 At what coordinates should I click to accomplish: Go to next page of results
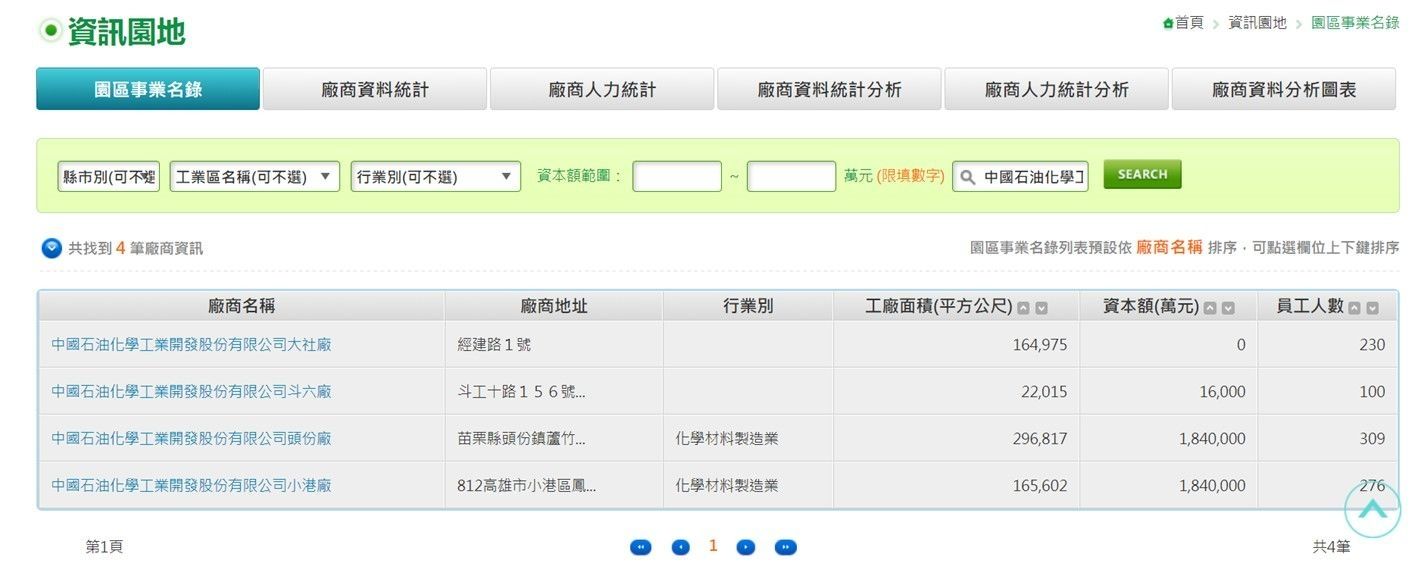(x=746, y=547)
